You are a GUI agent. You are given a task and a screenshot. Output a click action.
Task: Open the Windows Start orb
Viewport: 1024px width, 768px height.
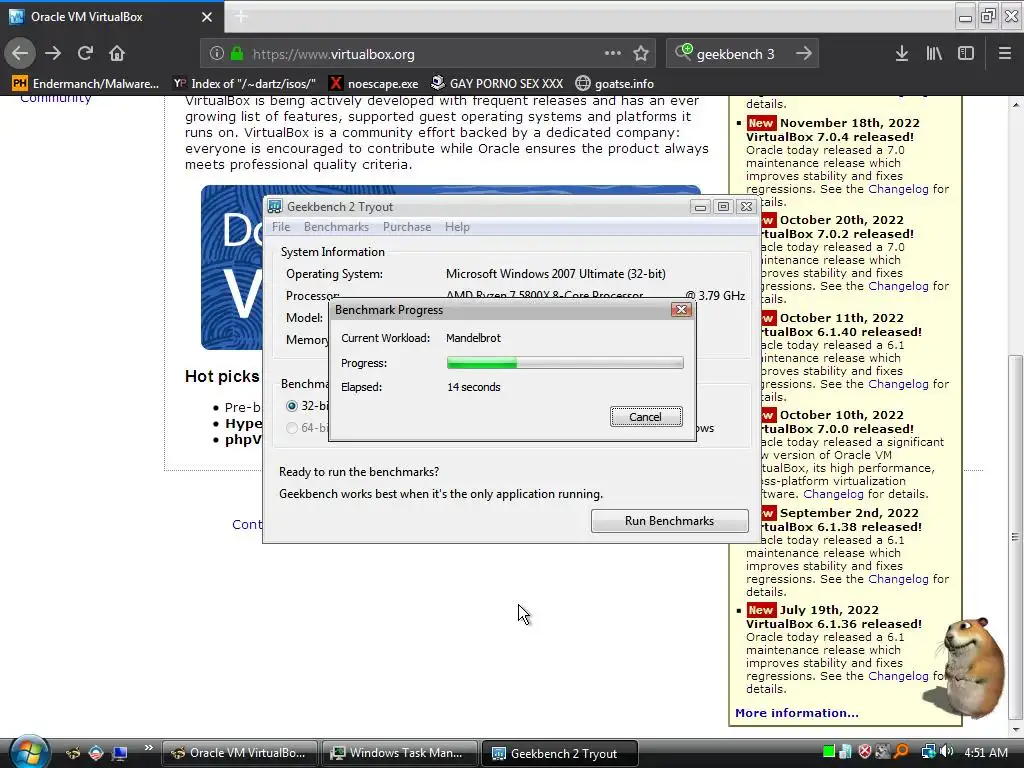pos(27,752)
